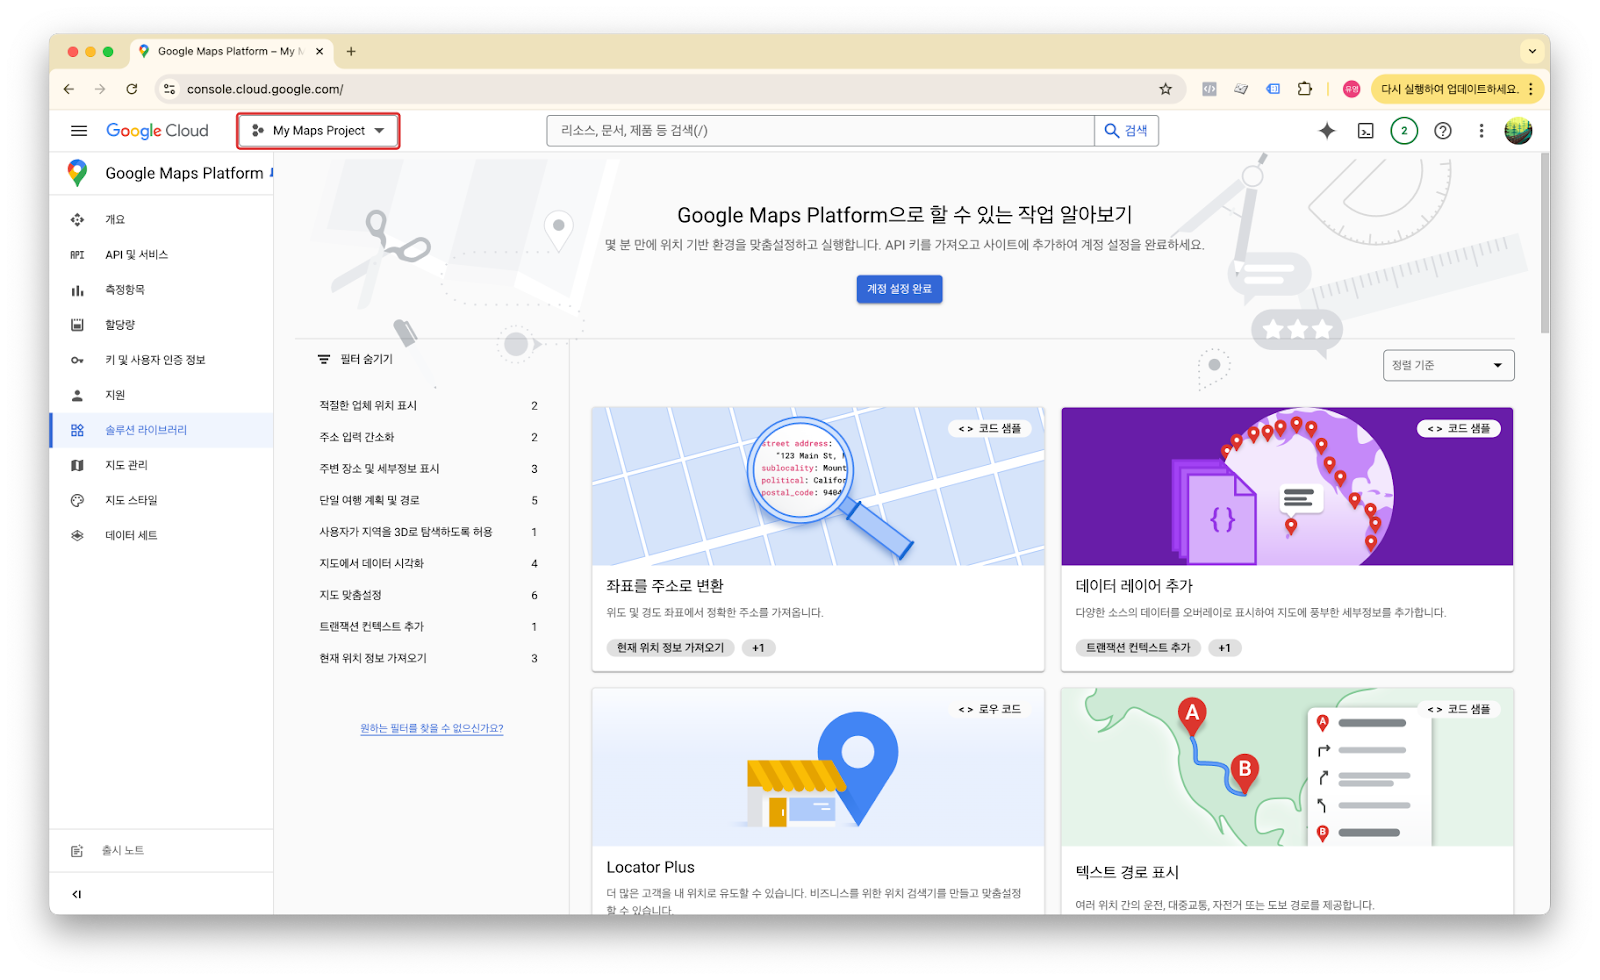
Task: Click the 데이터 세트 layers icon
Action: click(77, 535)
